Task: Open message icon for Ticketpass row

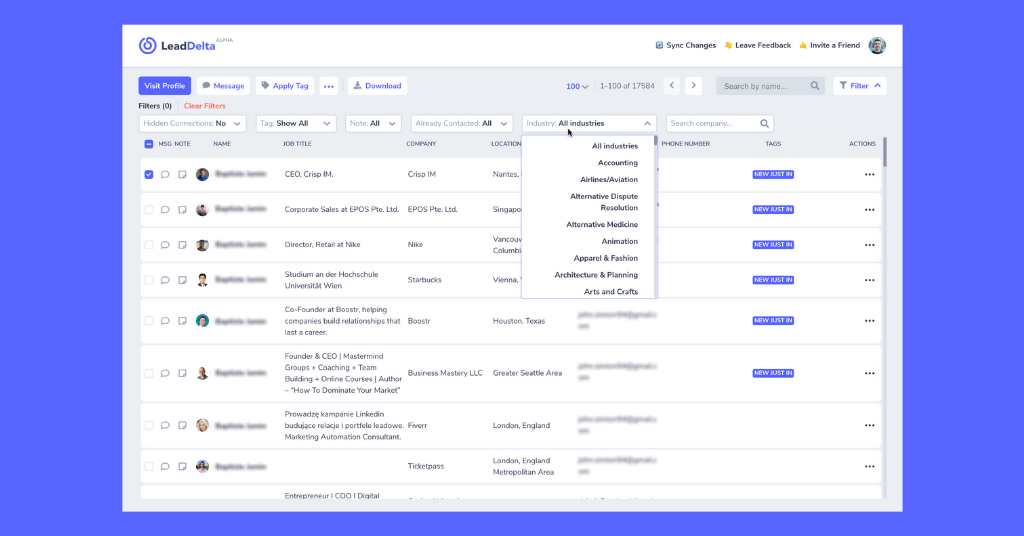Action: (165, 466)
